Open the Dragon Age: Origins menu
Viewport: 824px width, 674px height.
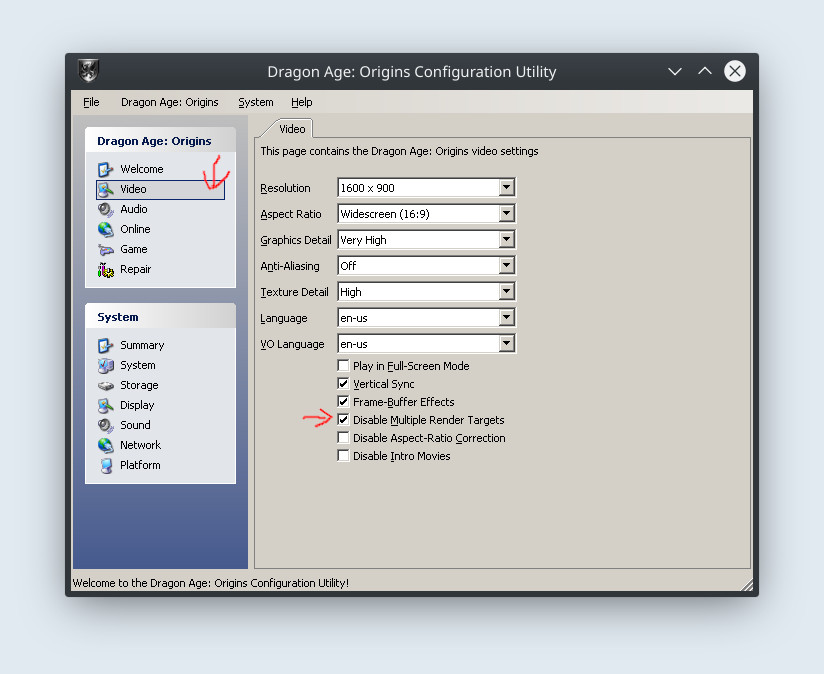[x=170, y=102]
